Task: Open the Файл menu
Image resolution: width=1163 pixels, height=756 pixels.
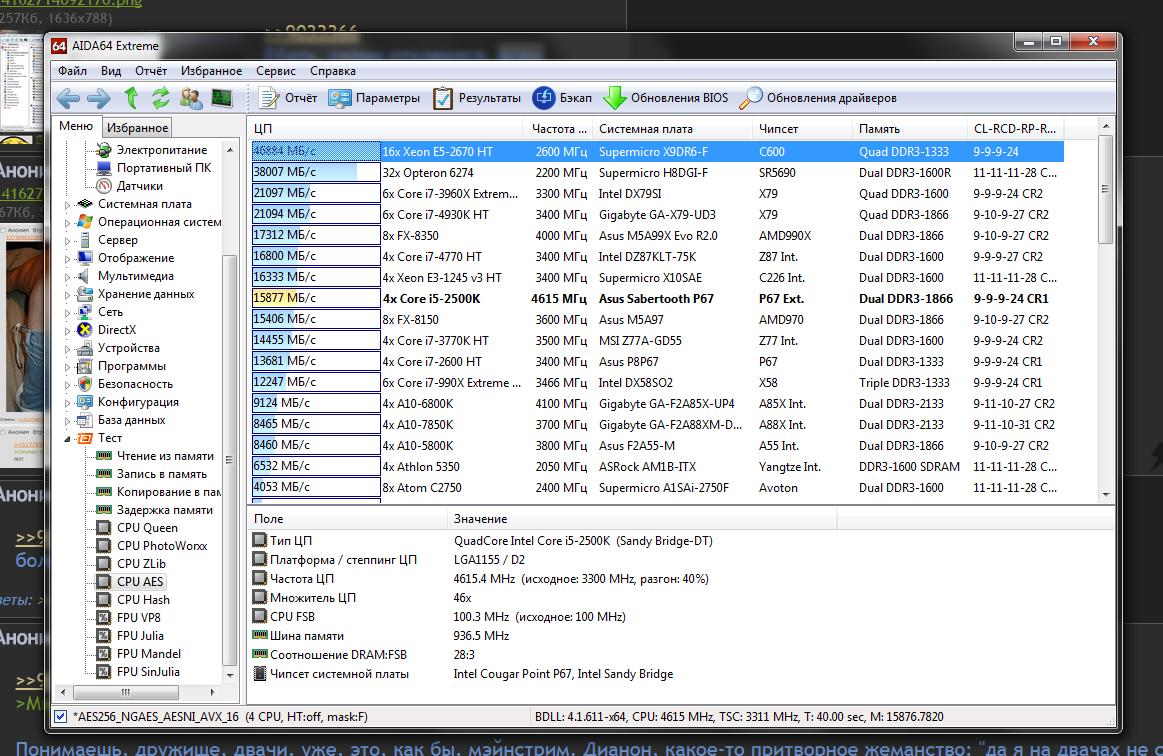Action: coord(72,71)
